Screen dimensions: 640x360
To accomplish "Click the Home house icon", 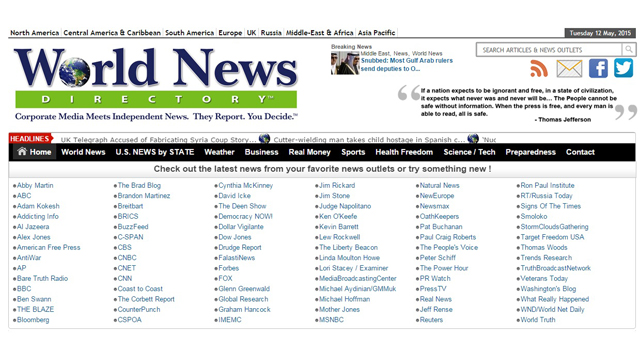I will [x=22, y=151].
